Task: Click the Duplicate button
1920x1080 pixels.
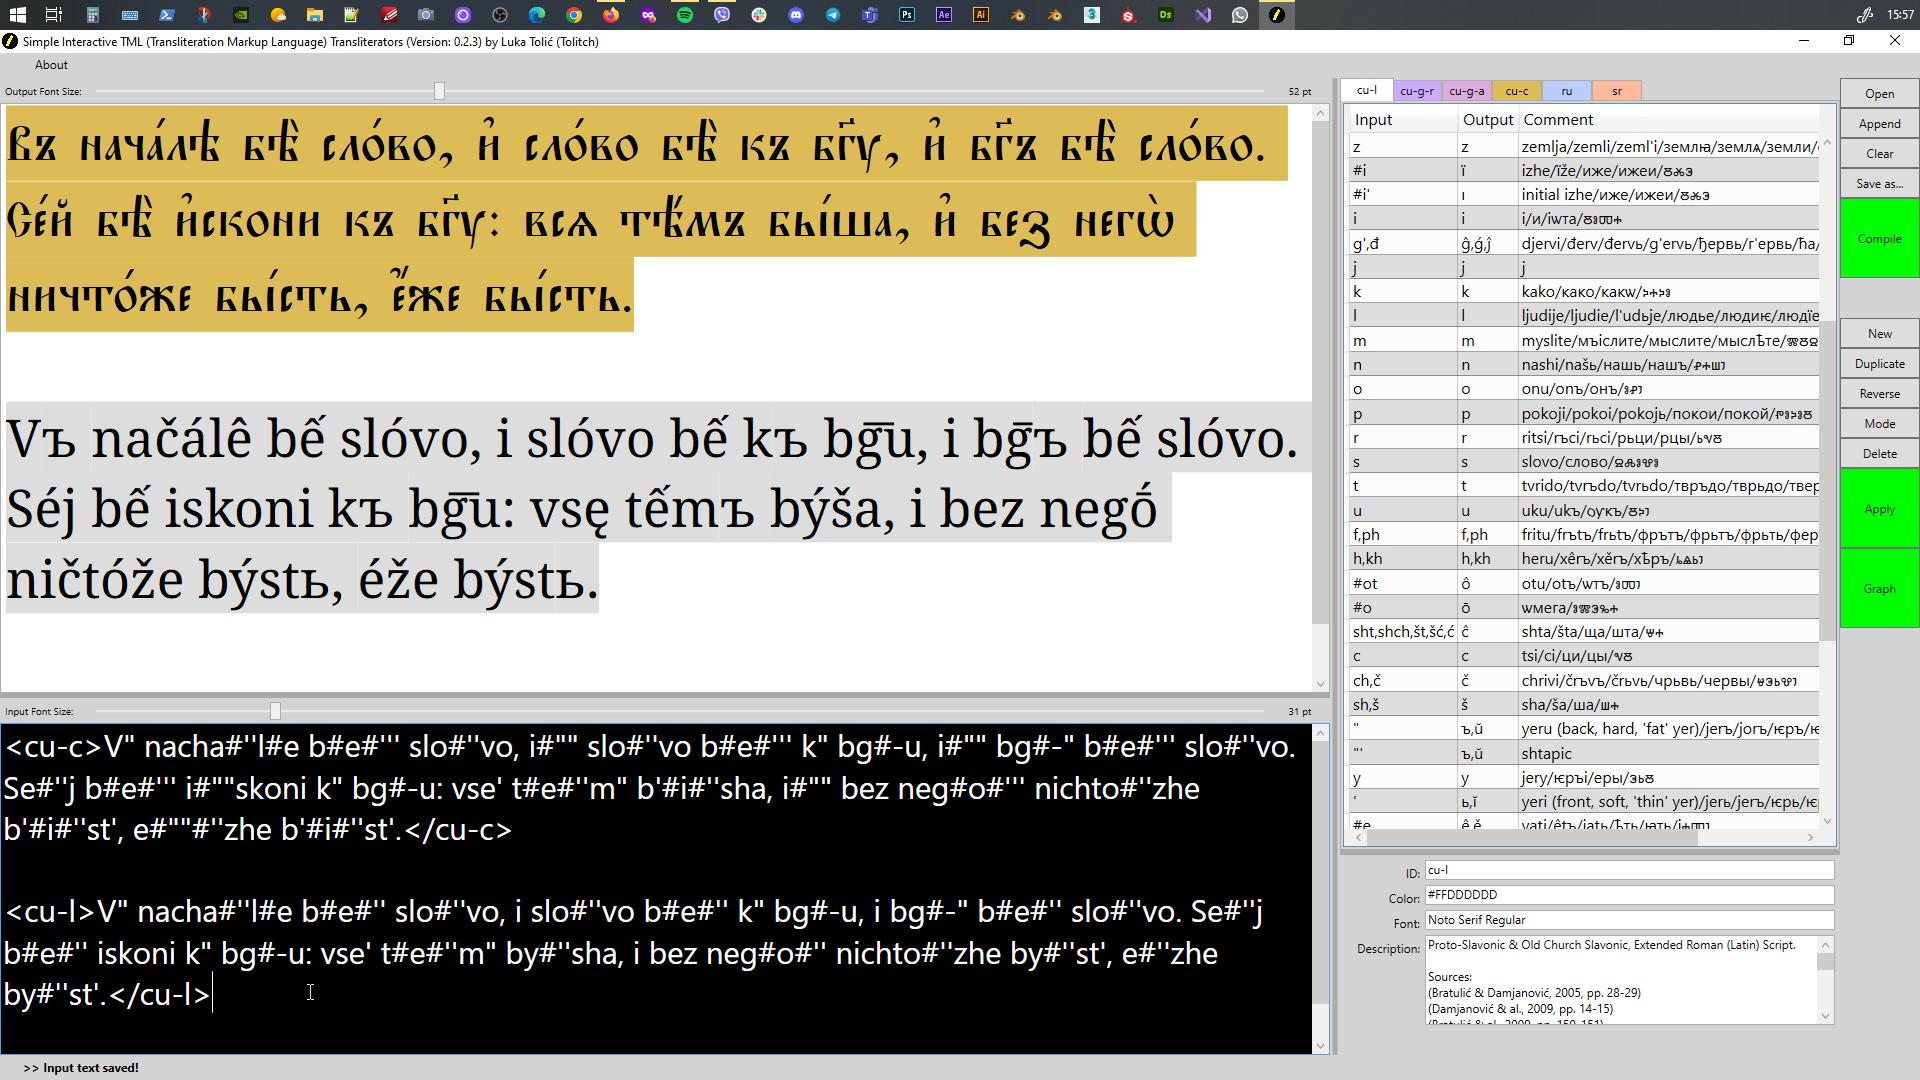Action: pos(1876,363)
